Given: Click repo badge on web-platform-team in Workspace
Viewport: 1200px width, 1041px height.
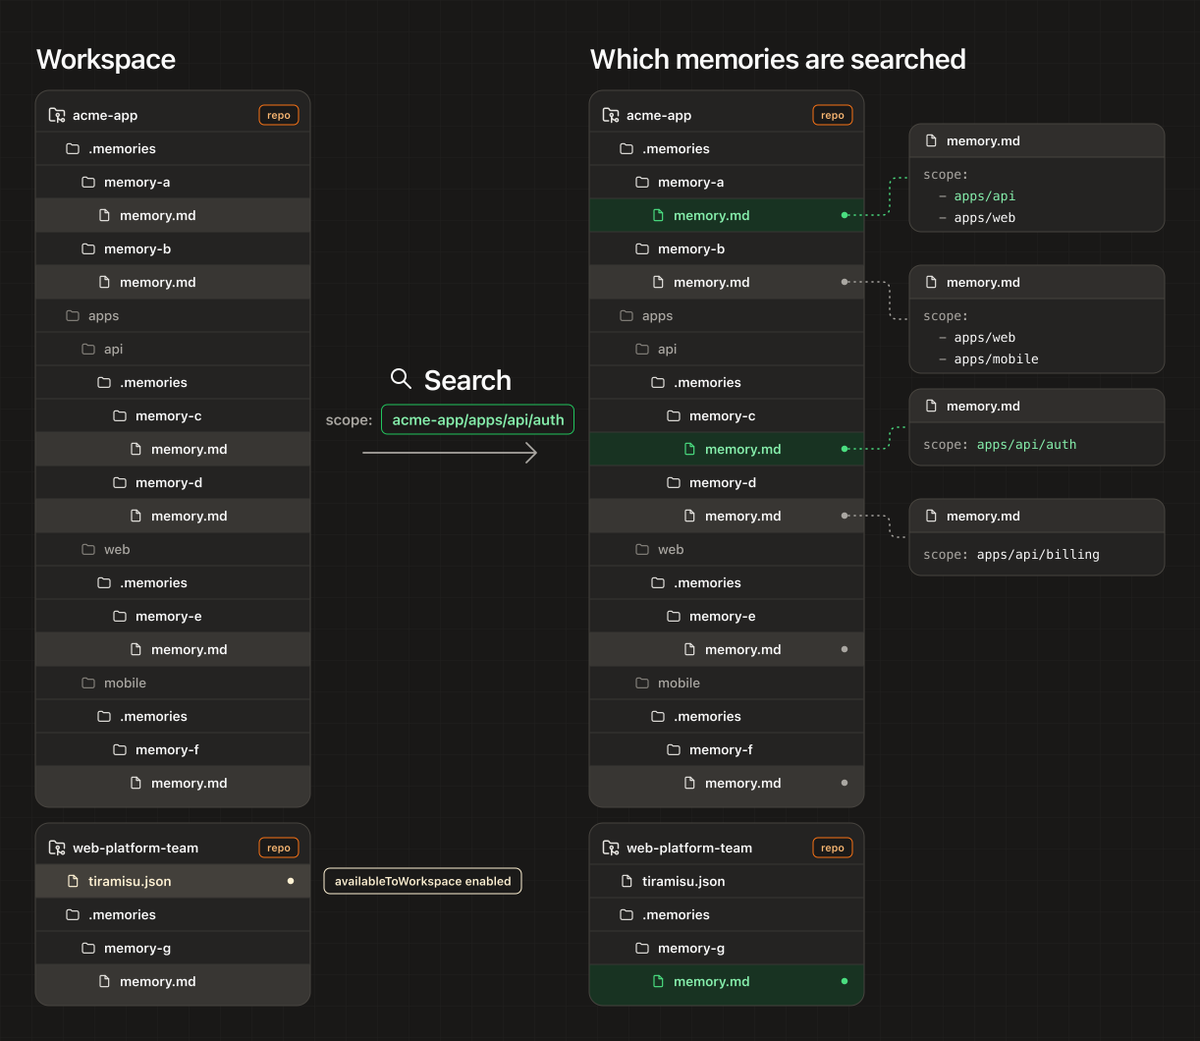Looking at the screenshot, I should coord(279,847).
